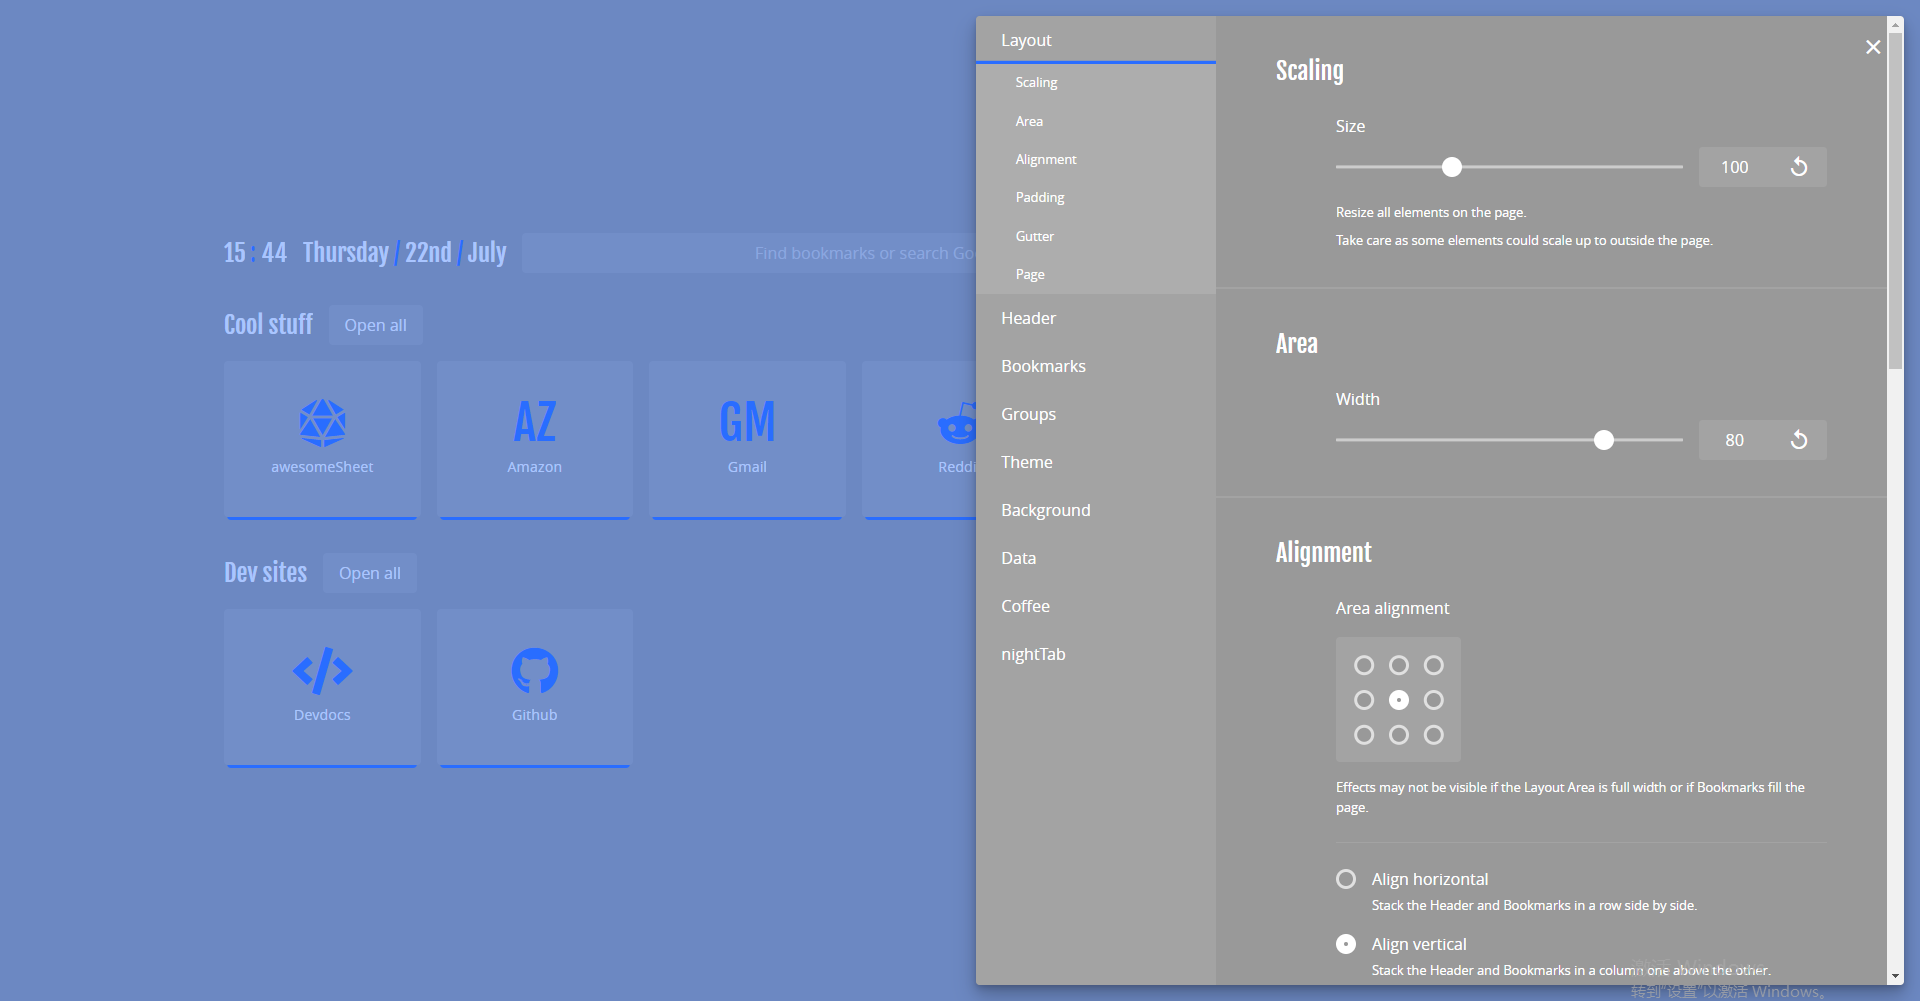Open the Theme settings section
This screenshot has width=1920, height=1001.
pyautogui.click(x=1096, y=462)
